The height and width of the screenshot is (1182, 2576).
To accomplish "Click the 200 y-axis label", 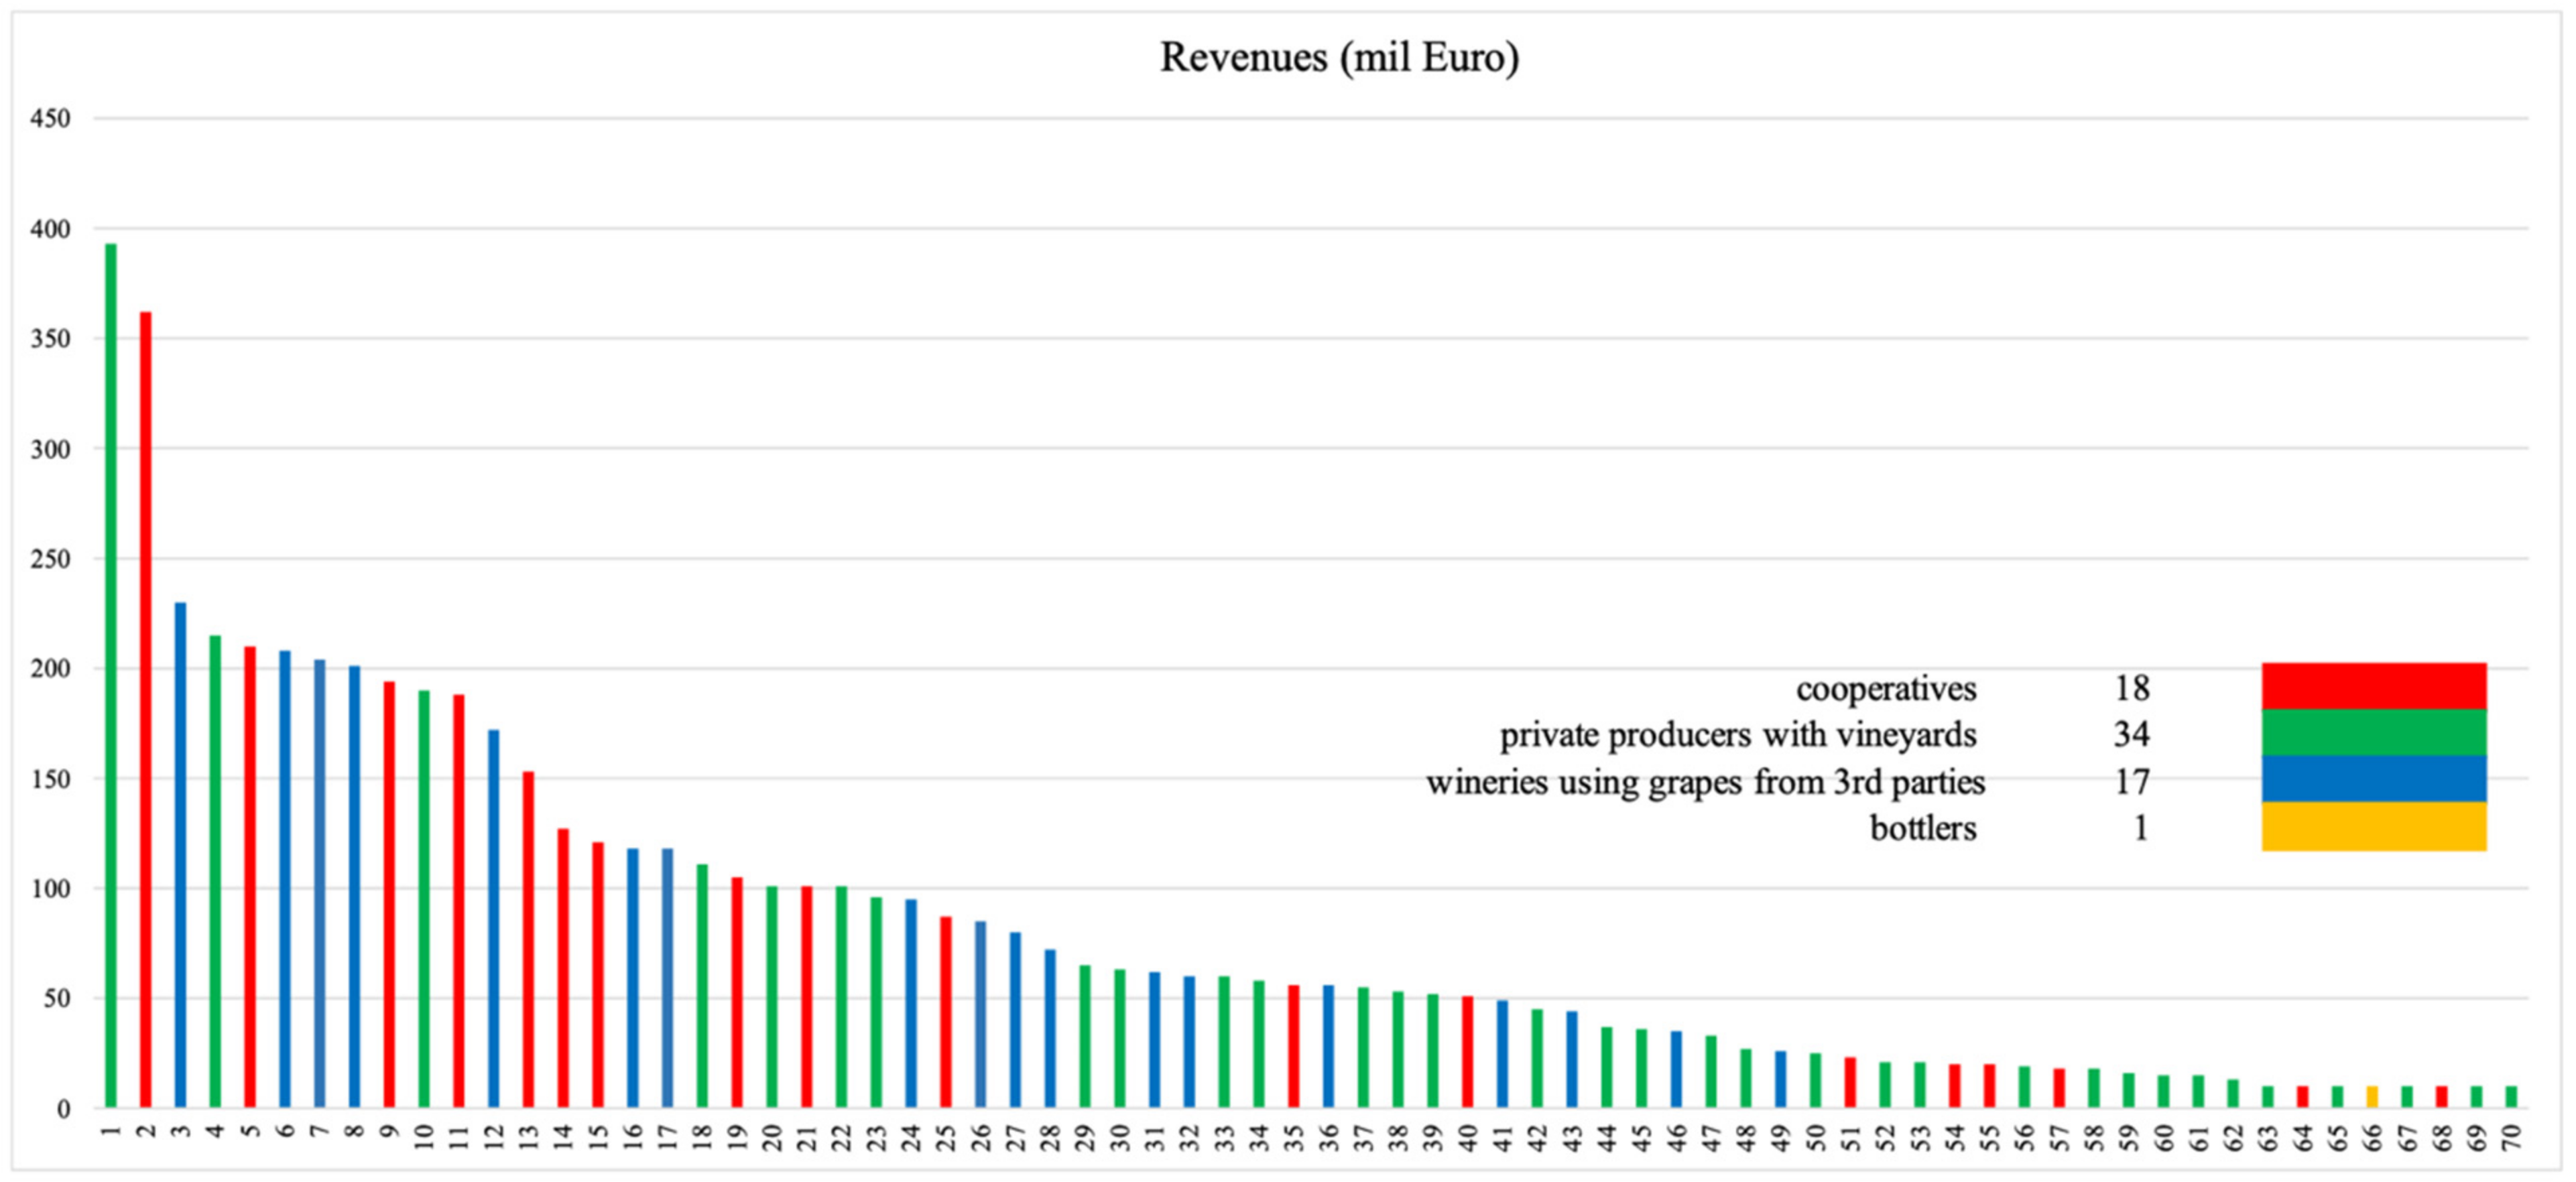I will 51,669.
